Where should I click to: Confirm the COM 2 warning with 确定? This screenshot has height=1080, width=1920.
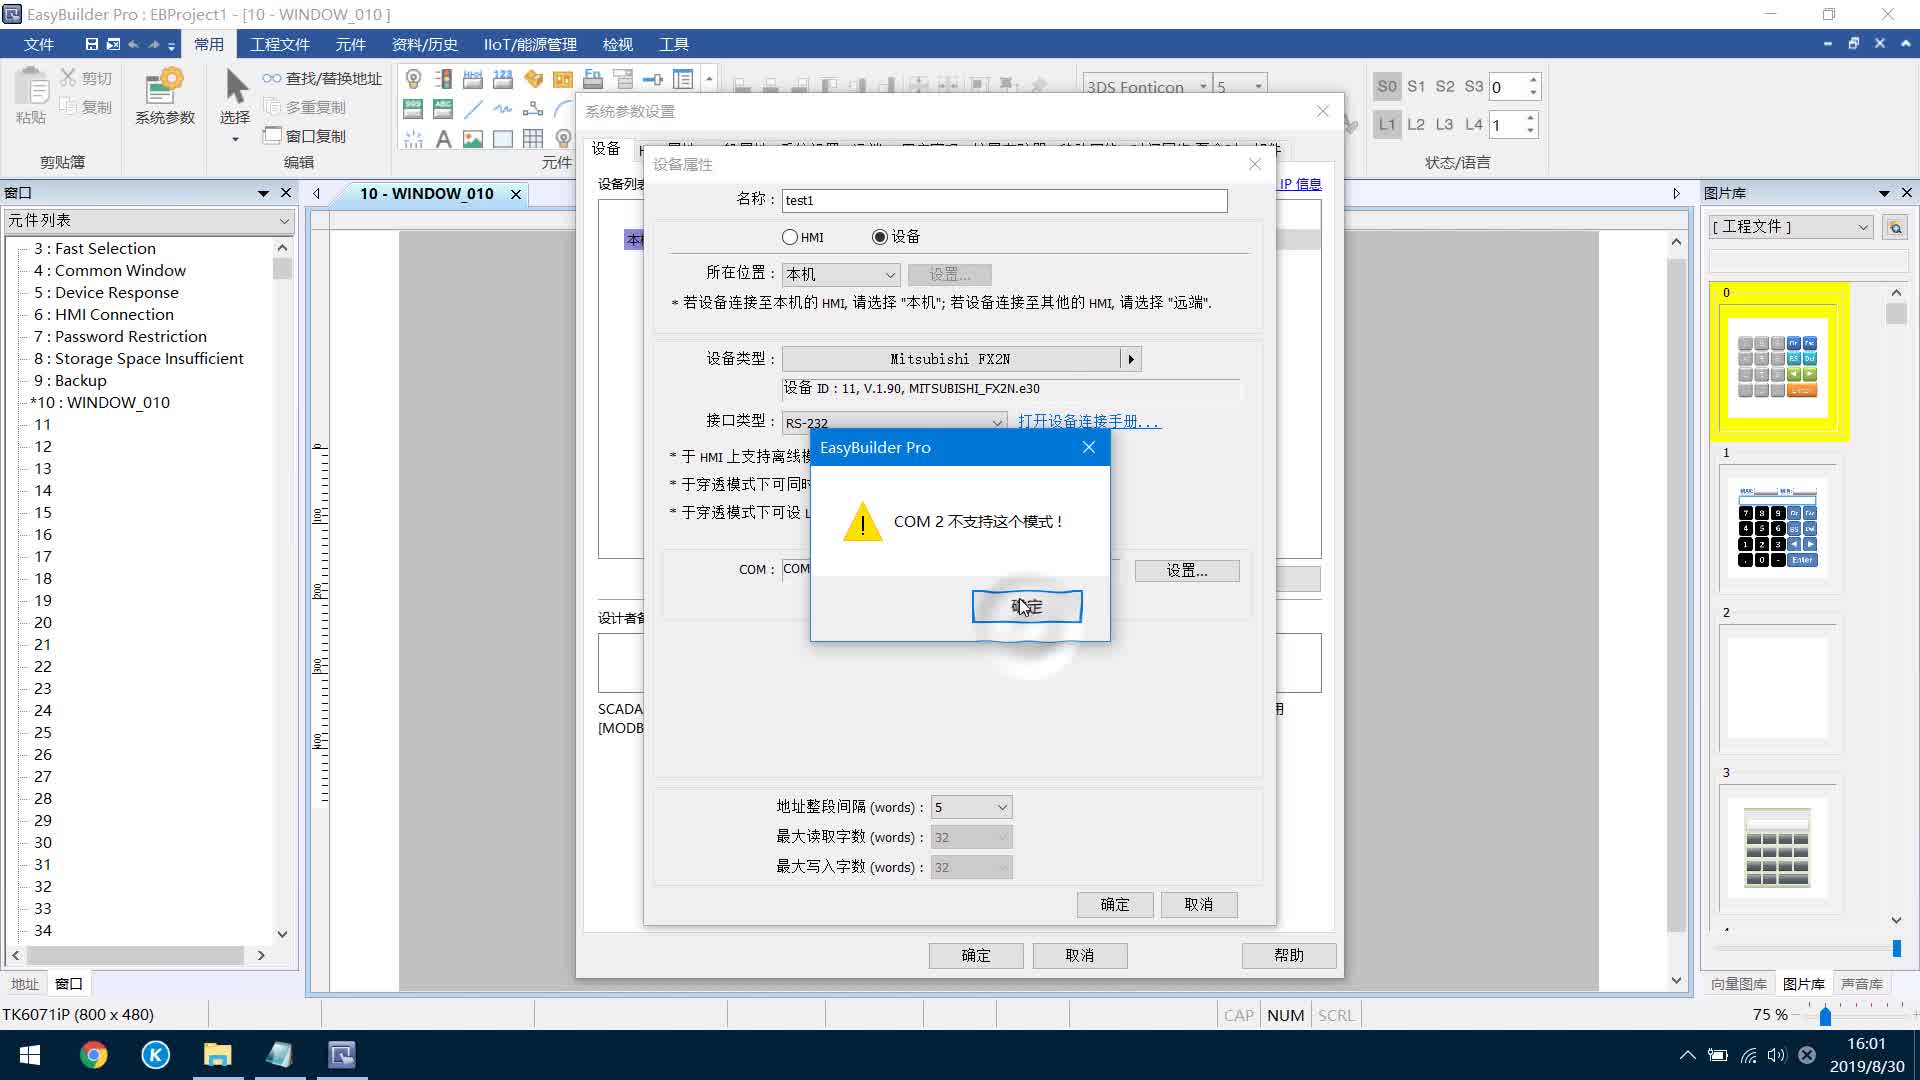pyautogui.click(x=1026, y=606)
